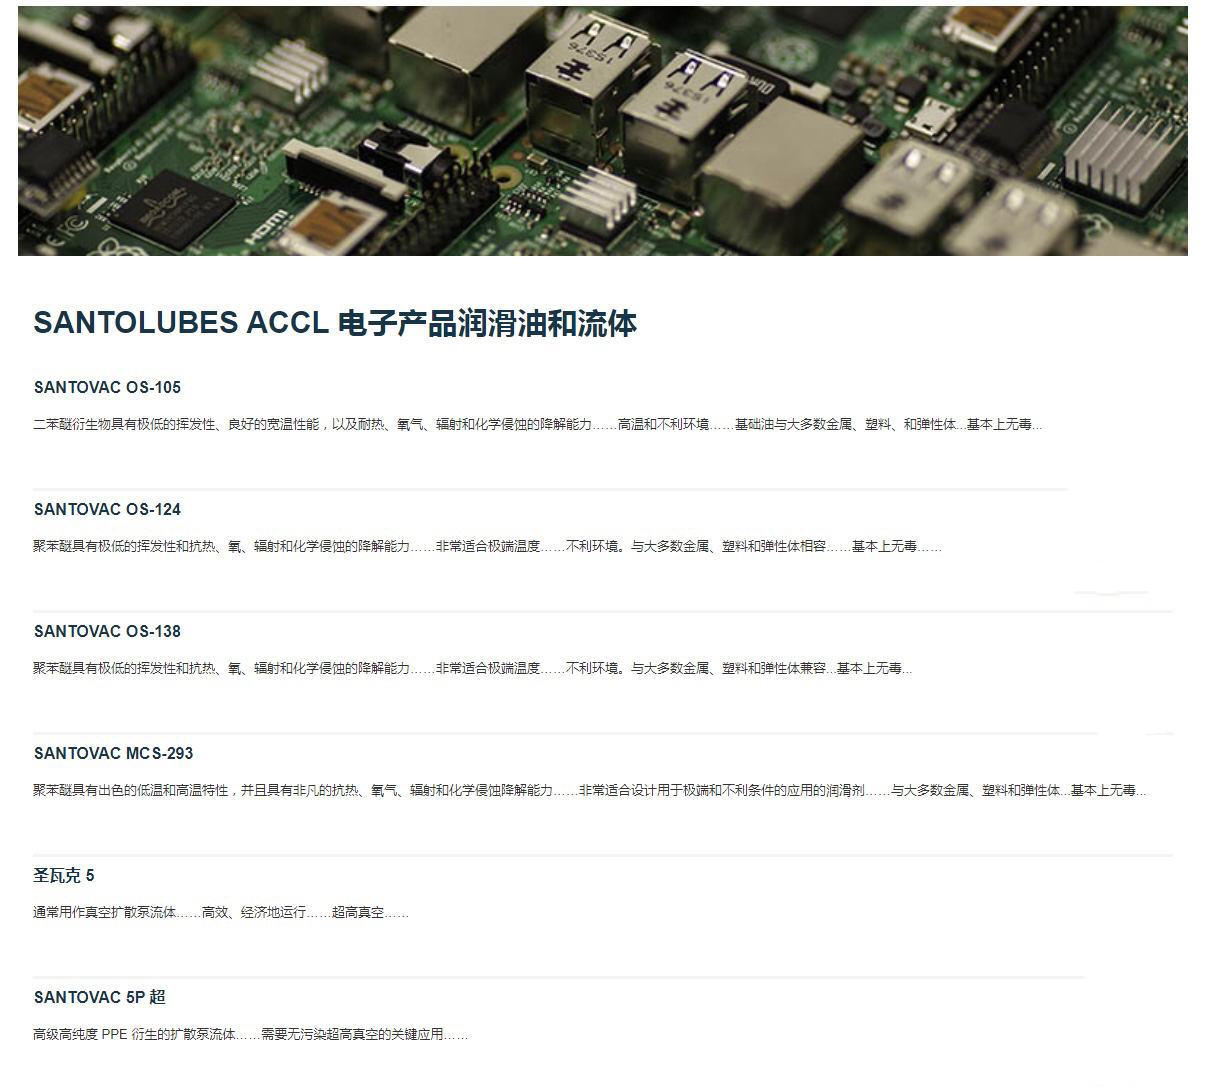Open the SANTOVAC OS-138 product link
Image resolution: width=1213 pixels, height=1087 pixels.
107,631
